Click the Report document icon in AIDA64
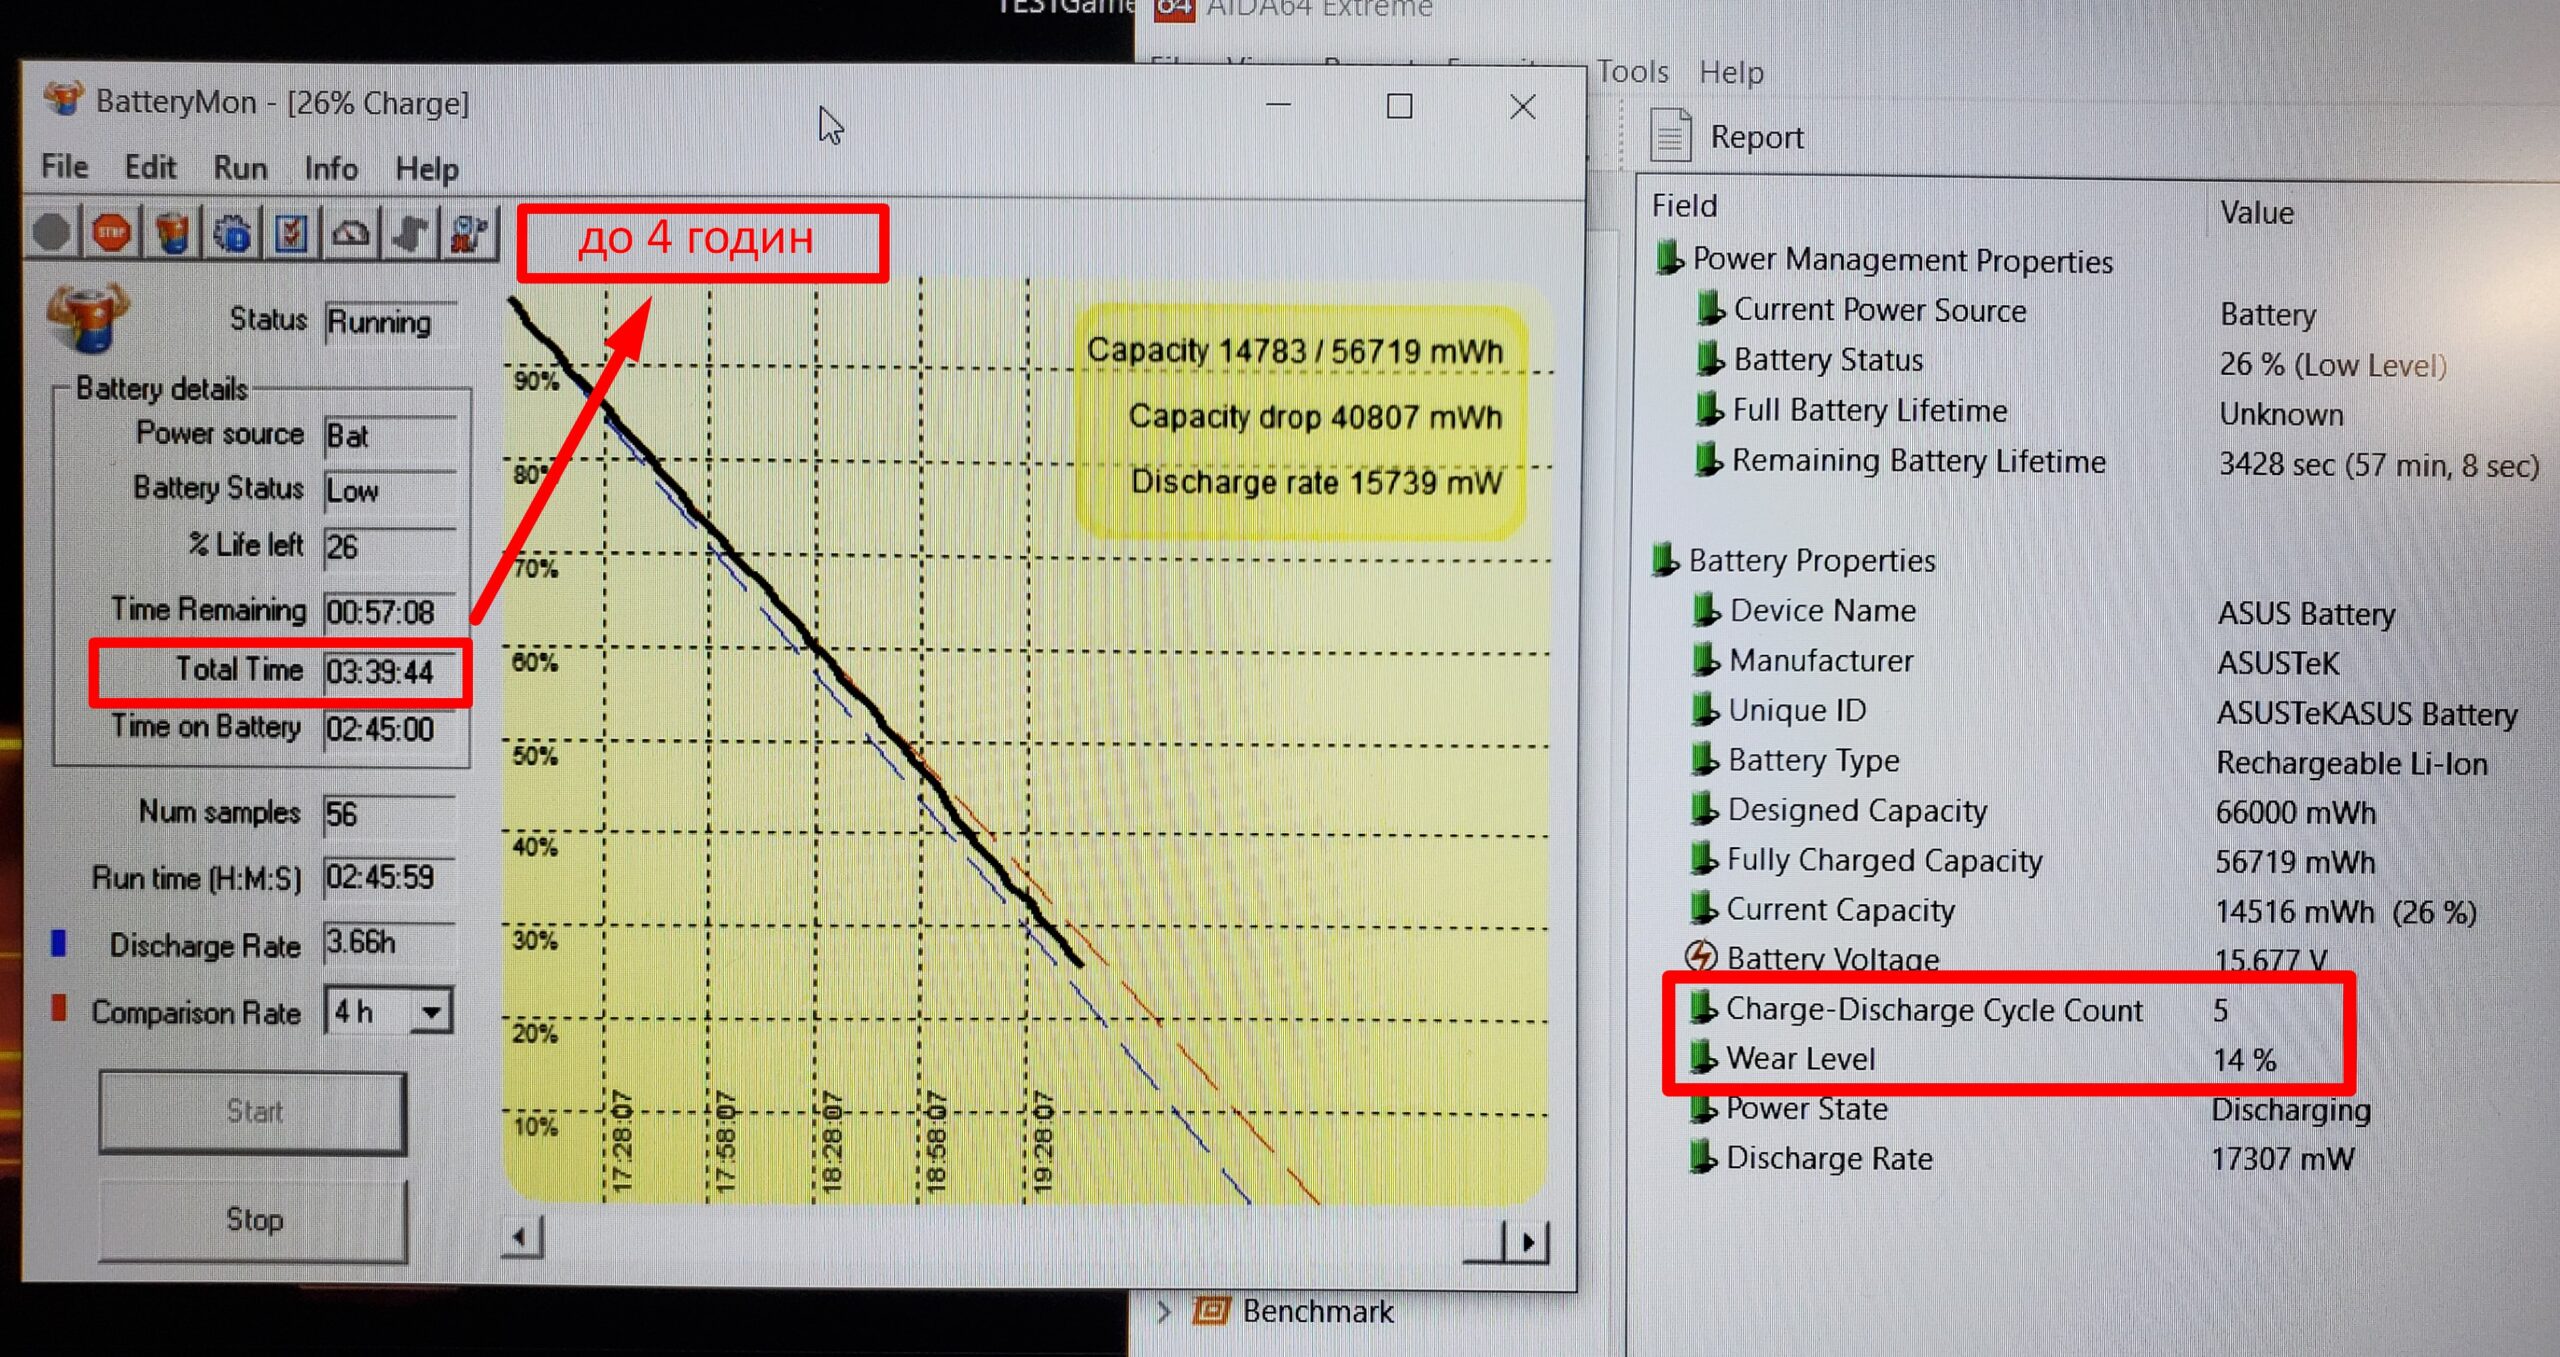The width and height of the screenshot is (2560, 1357). [x=1670, y=136]
